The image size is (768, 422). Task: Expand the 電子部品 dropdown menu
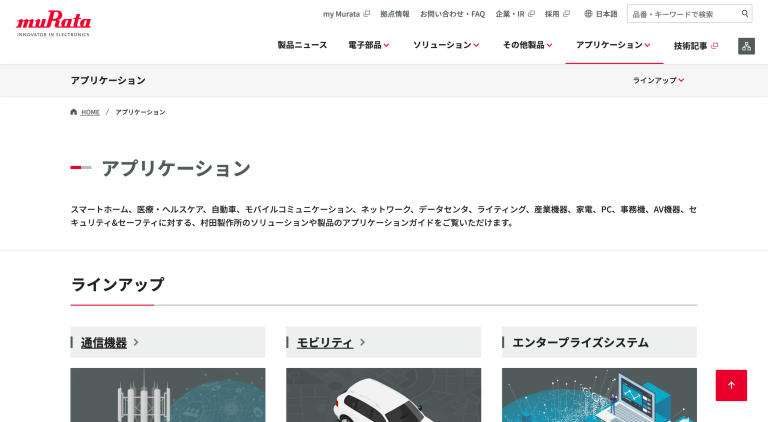369,45
